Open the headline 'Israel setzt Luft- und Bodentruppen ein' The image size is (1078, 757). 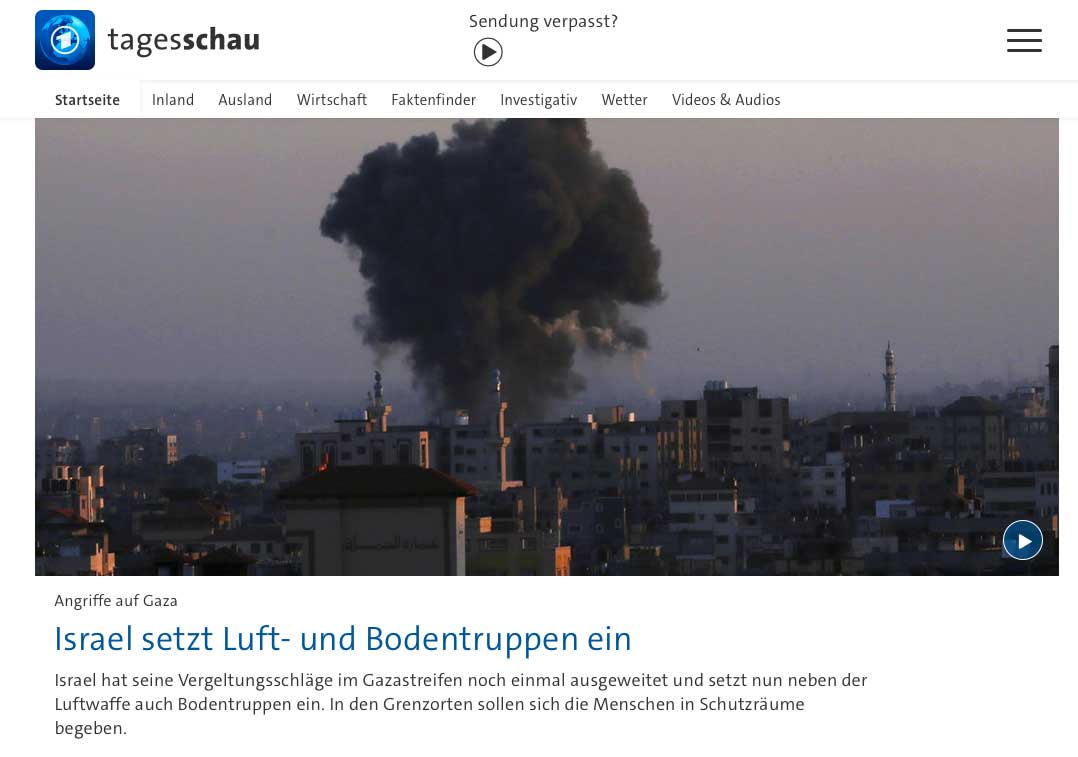[x=342, y=639]
